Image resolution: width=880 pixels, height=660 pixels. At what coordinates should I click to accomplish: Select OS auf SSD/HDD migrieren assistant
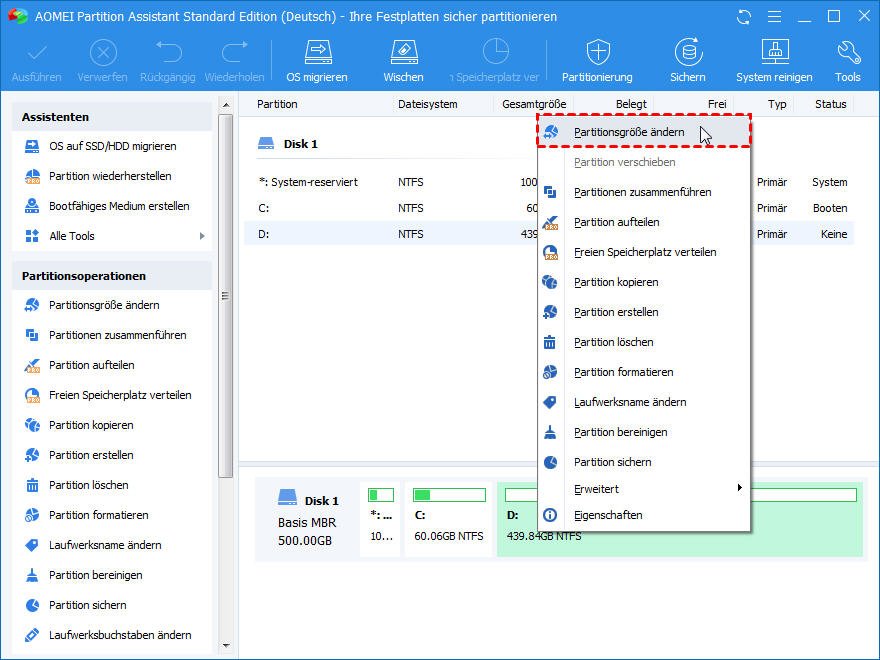[x=112, y=146]
